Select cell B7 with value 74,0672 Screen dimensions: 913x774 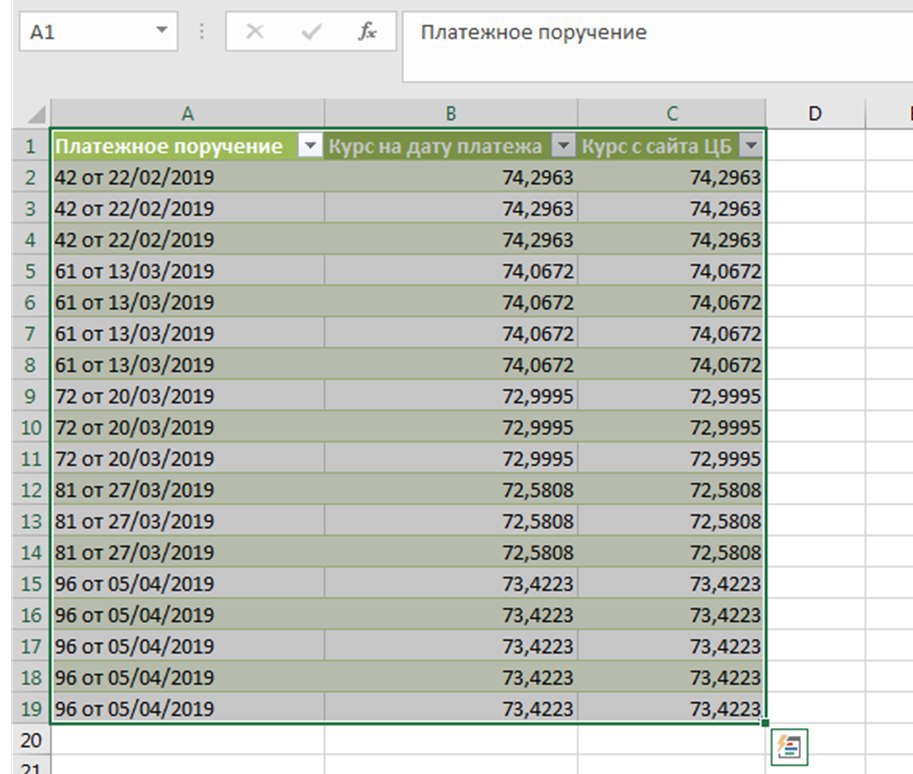click(x=451, y=333)
